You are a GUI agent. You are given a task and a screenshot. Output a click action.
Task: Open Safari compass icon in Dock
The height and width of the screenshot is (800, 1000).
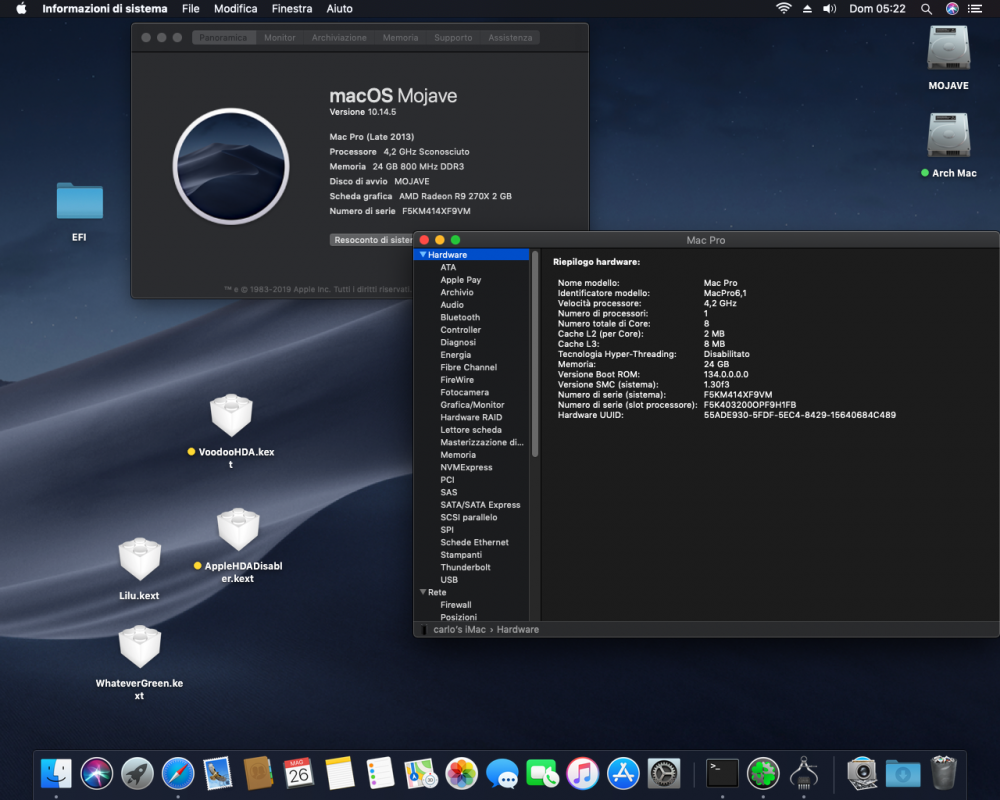[178, 773]
